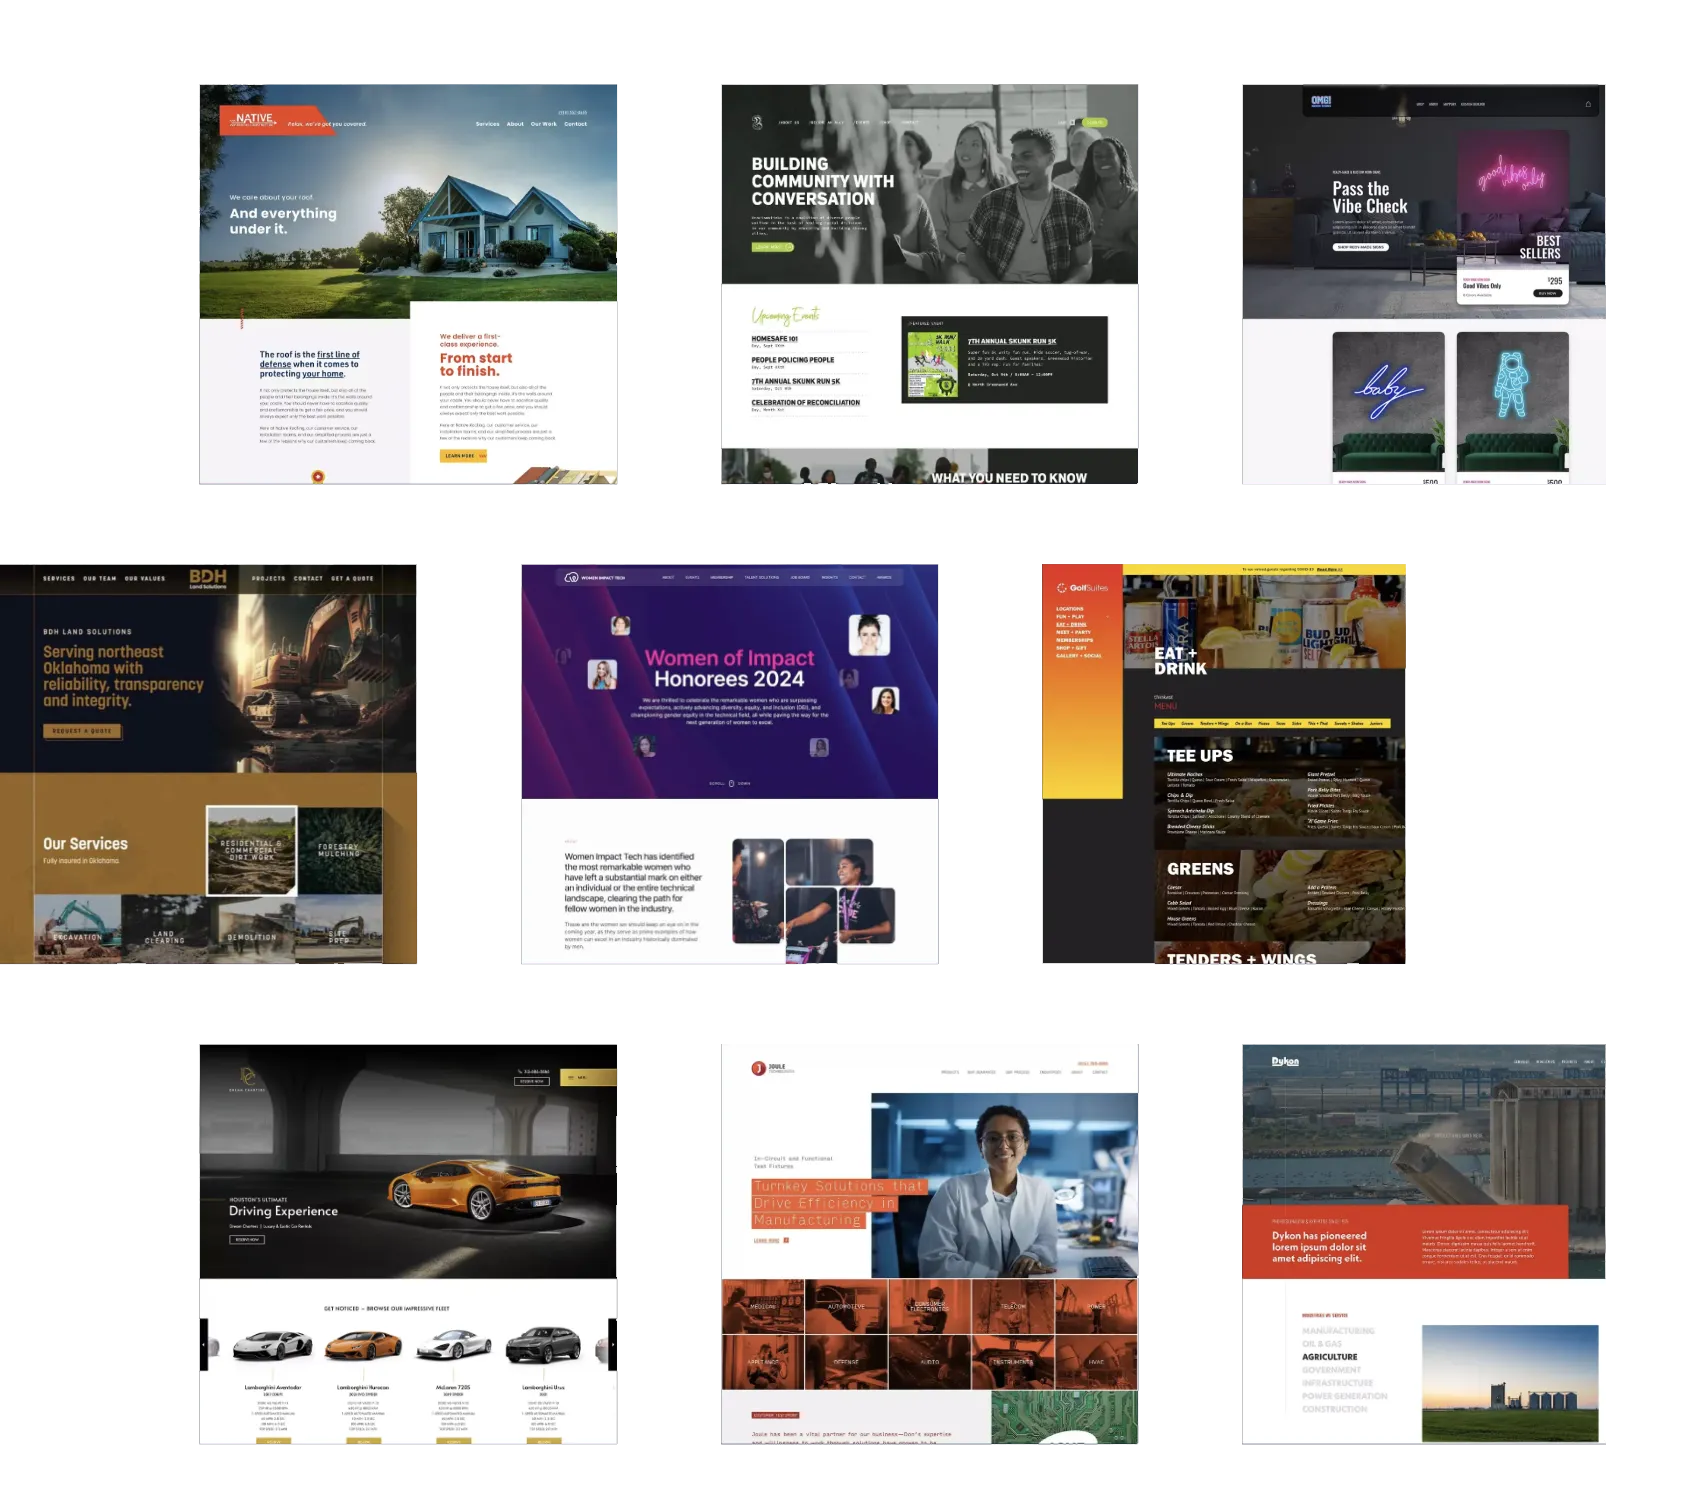The image size is (1704, 1490).
Task: Click the Skunk Run flyer image in featured card
Action: (932, 365)
